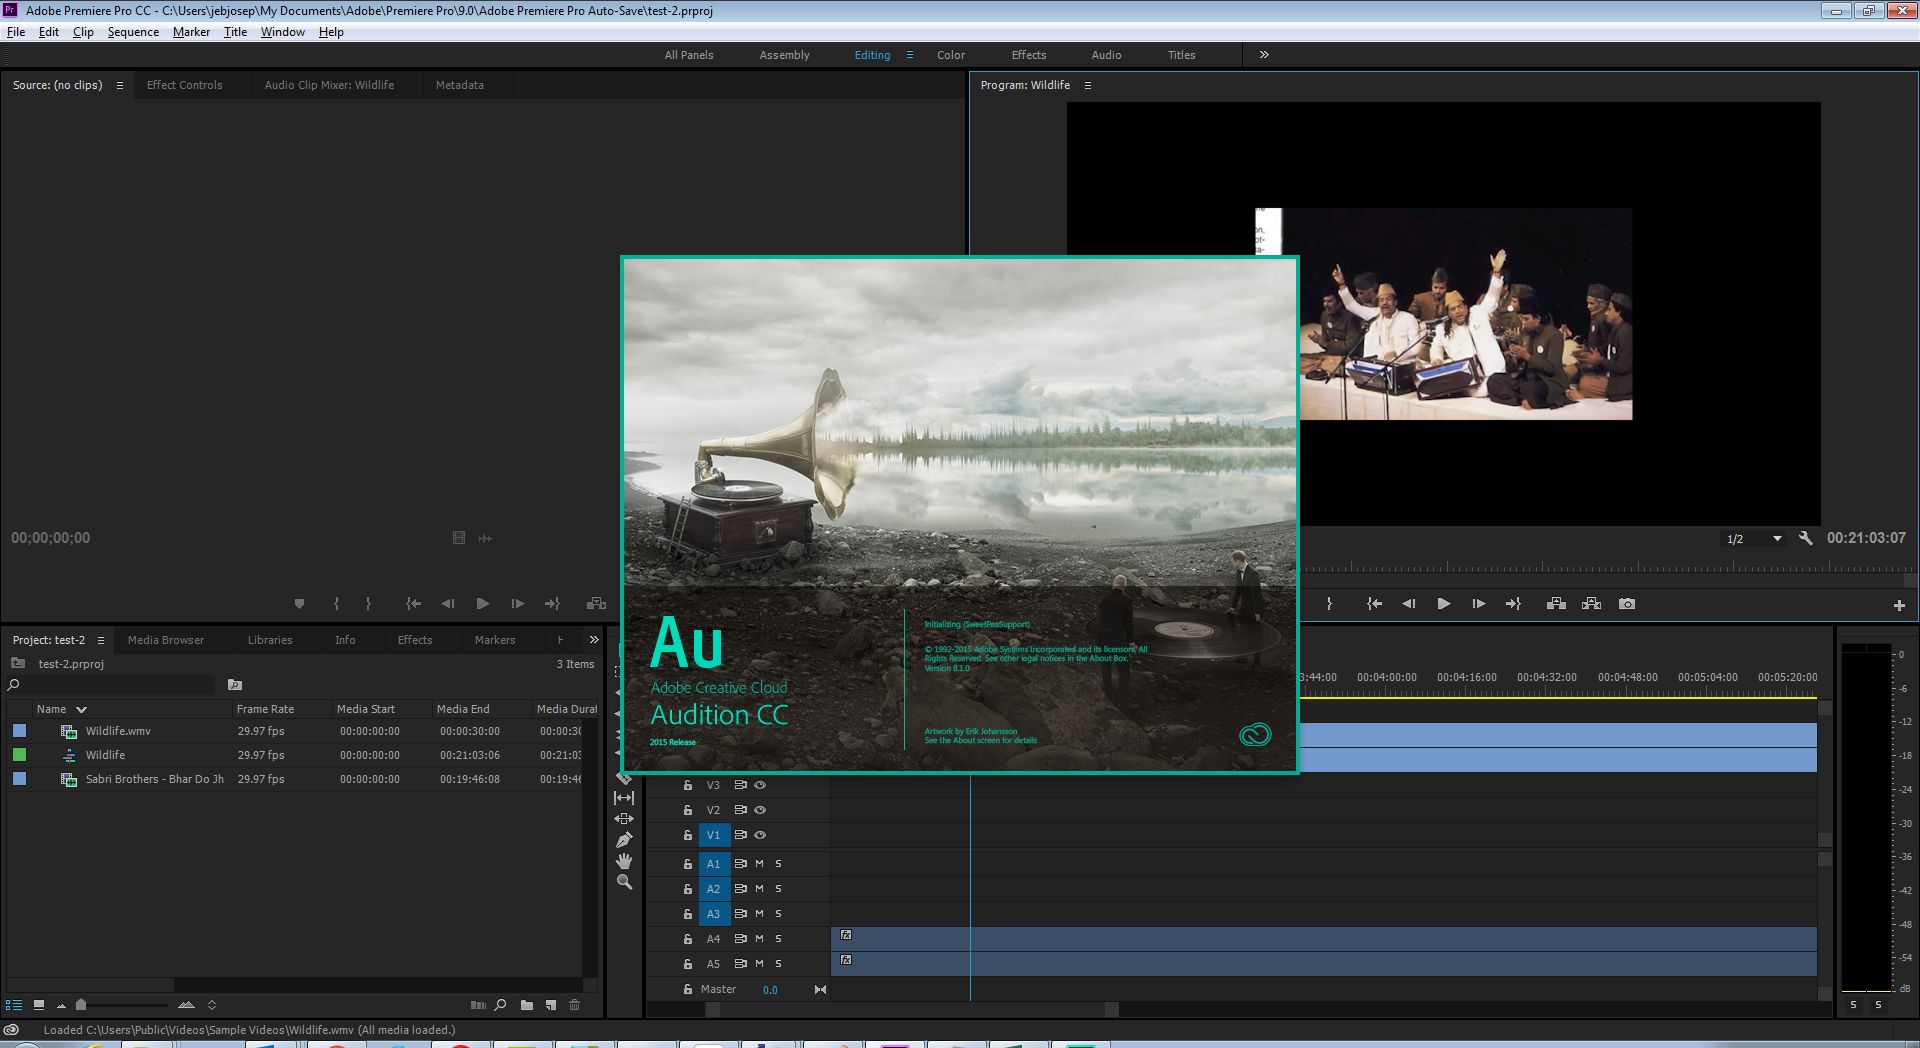Open Program monitor settings with the wrench icon
Screen dimensions: 1920x1048
(x=1805, y=538)
